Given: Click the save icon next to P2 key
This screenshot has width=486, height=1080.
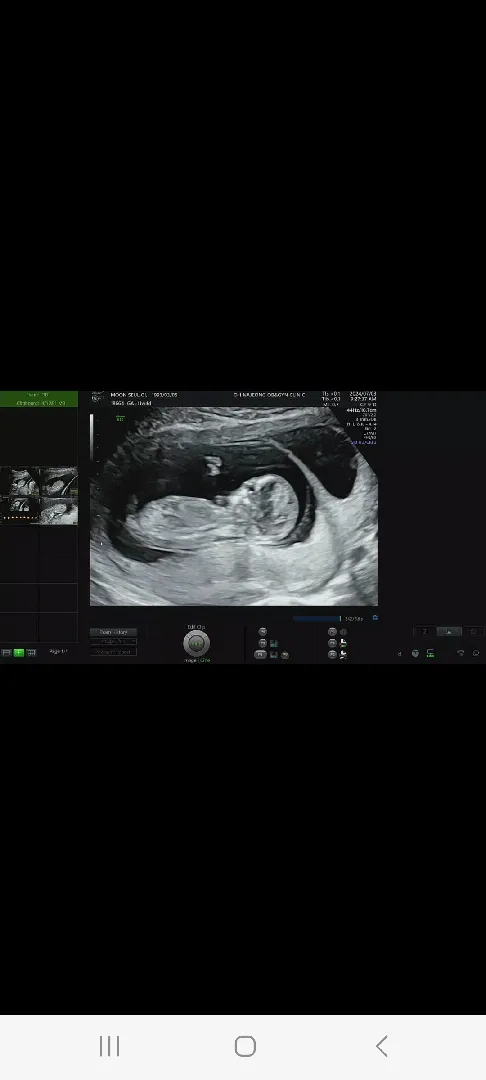Looking at the screenshot, I should [x=274, y=643].
